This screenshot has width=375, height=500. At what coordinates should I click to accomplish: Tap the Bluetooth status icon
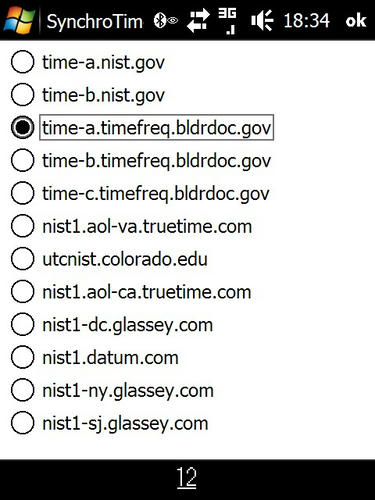point(165,21)
